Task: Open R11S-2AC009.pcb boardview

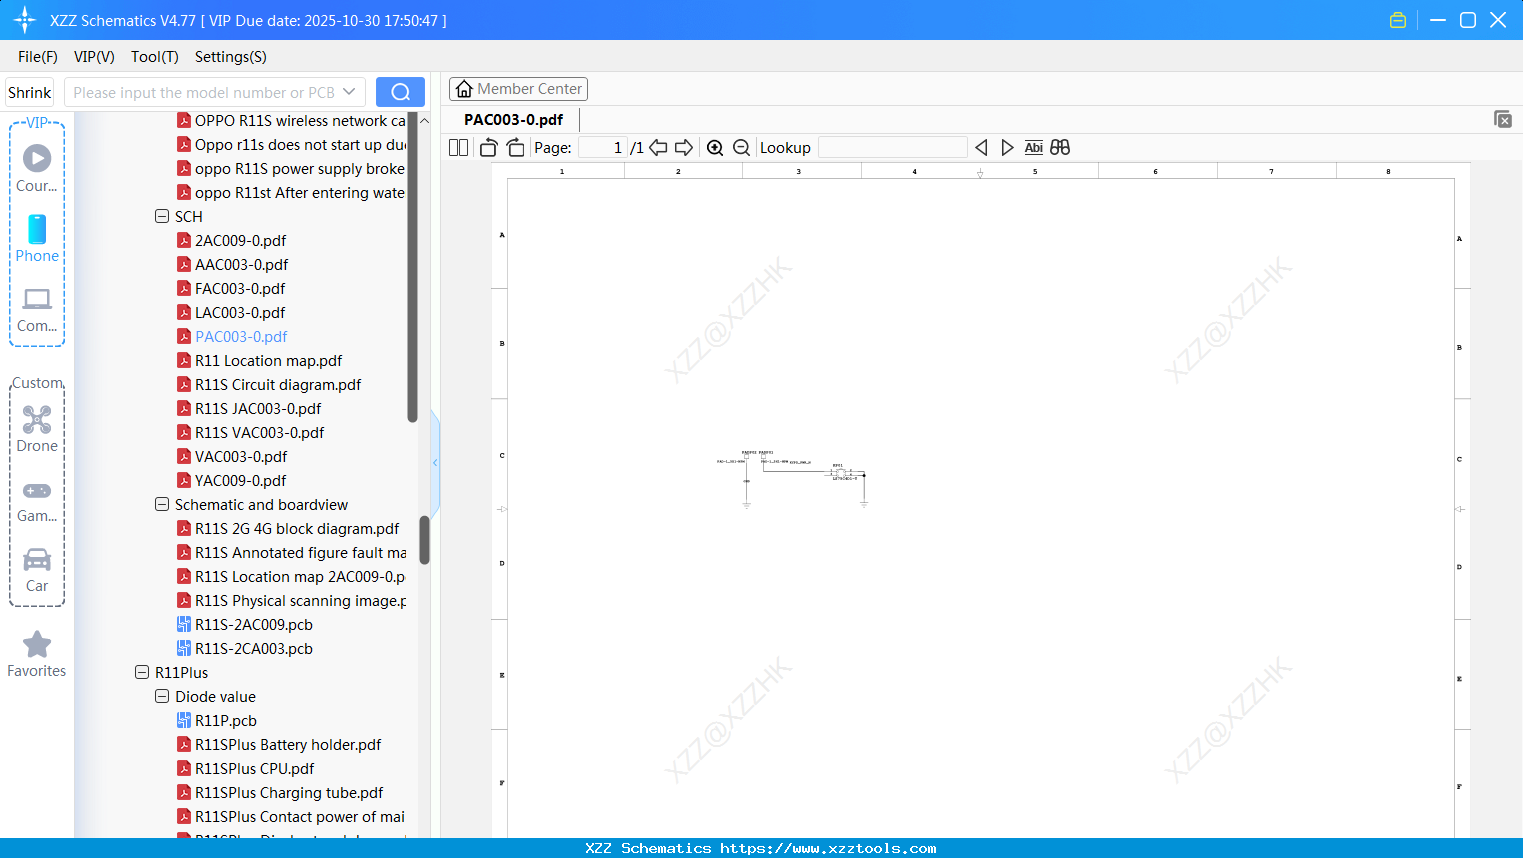Action: tap(254, 624)
